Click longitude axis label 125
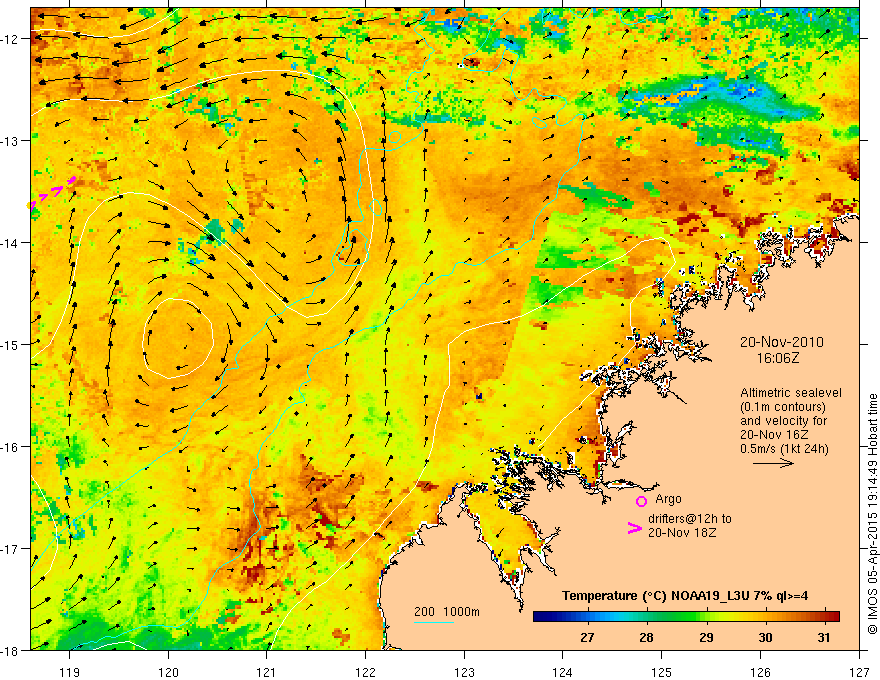Screen dimensions: 880x680 click(662, 672)
